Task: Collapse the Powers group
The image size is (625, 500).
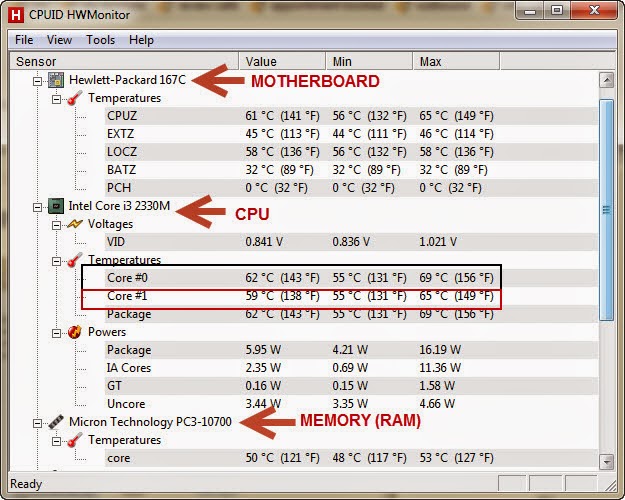Action: click(56, 333)
